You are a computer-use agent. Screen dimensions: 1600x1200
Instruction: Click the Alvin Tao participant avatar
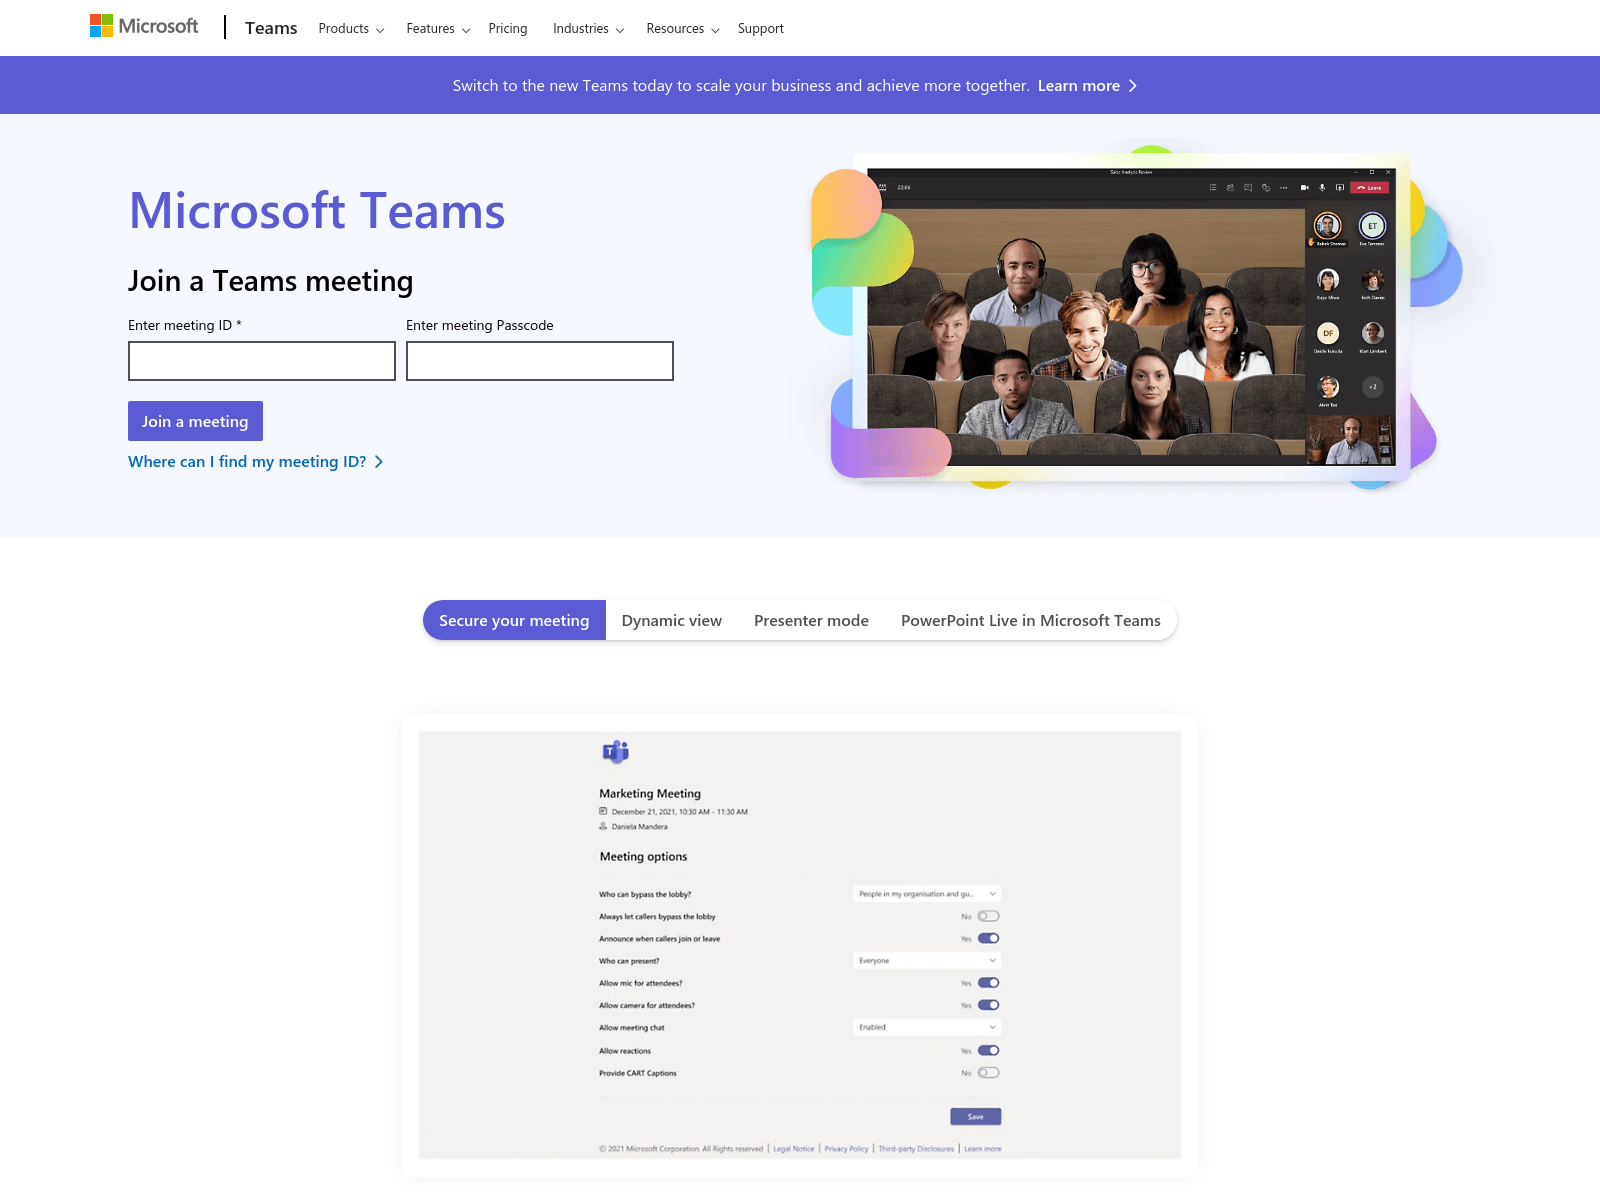[x=1328, y=387]
